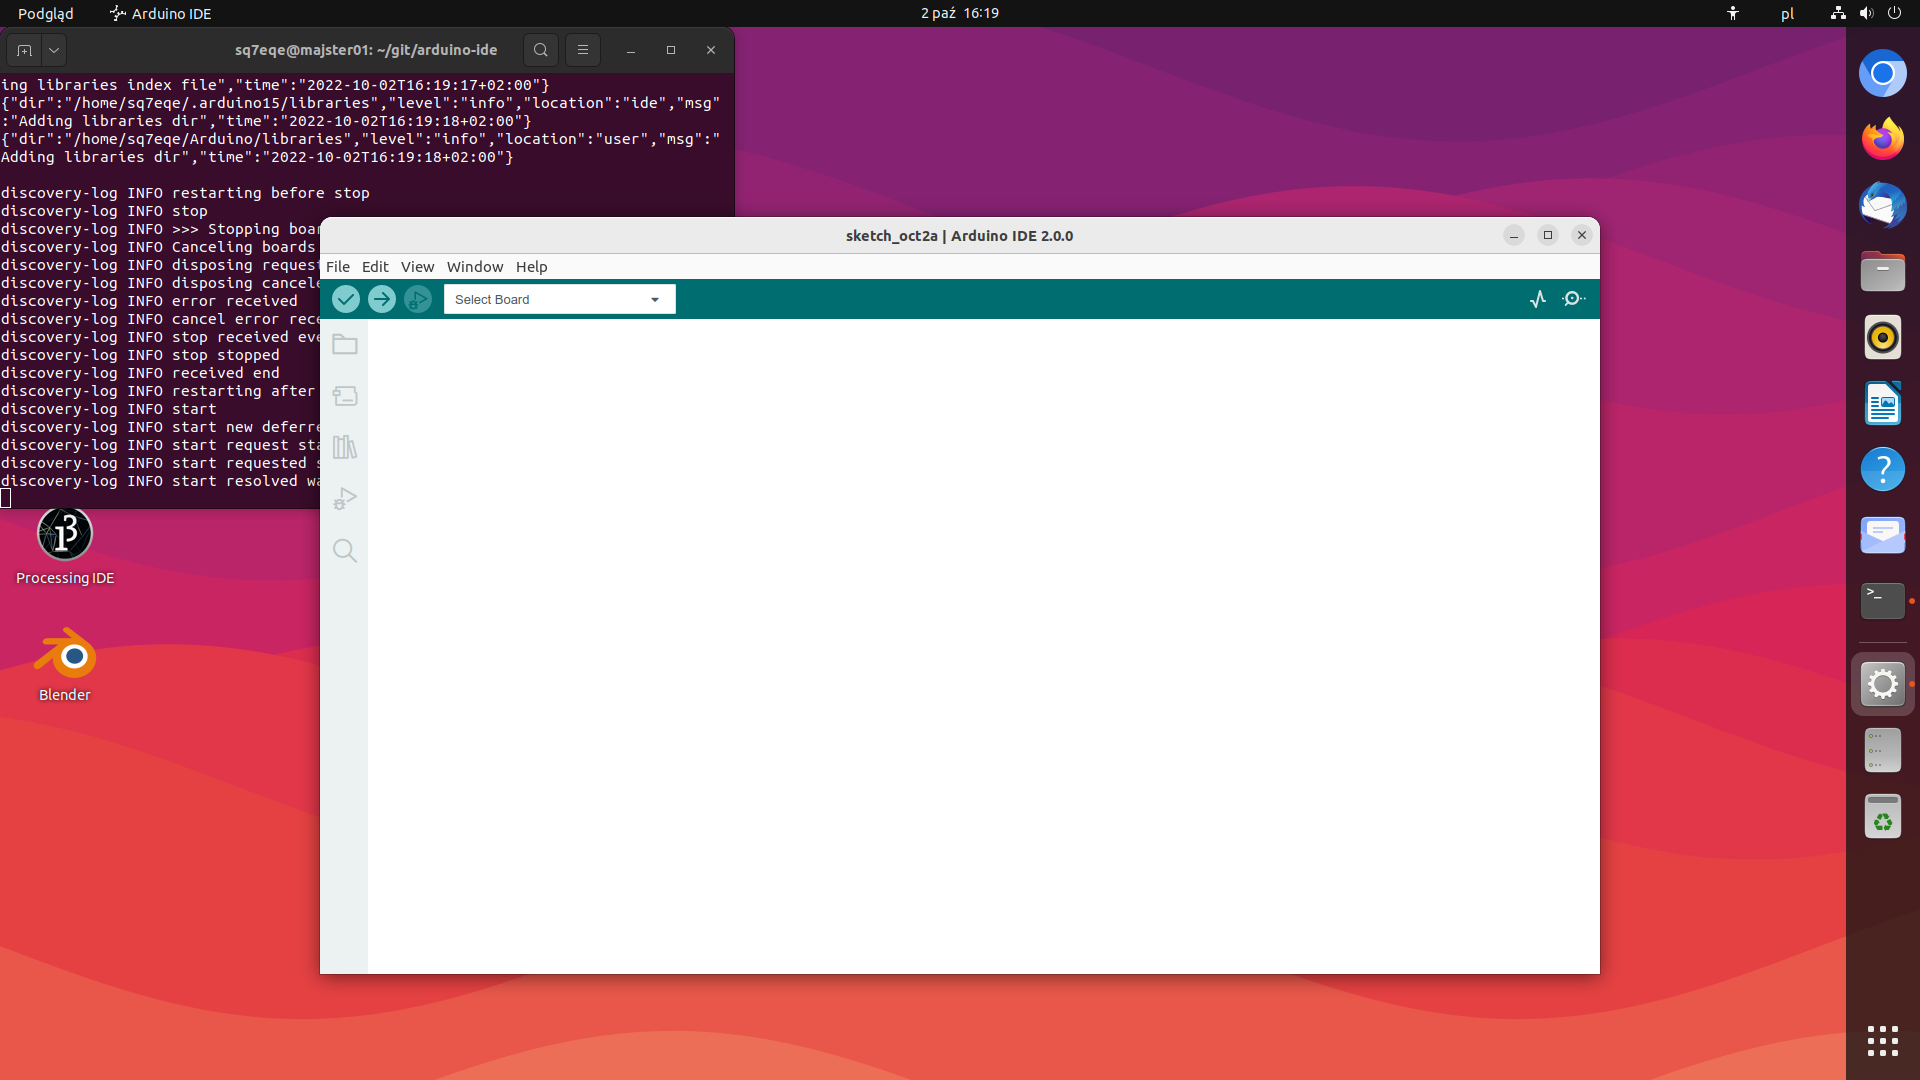Expand the terminal new-tab dropdown arrow
This screenshot has height=1080, width=1920.
[54, 50]
